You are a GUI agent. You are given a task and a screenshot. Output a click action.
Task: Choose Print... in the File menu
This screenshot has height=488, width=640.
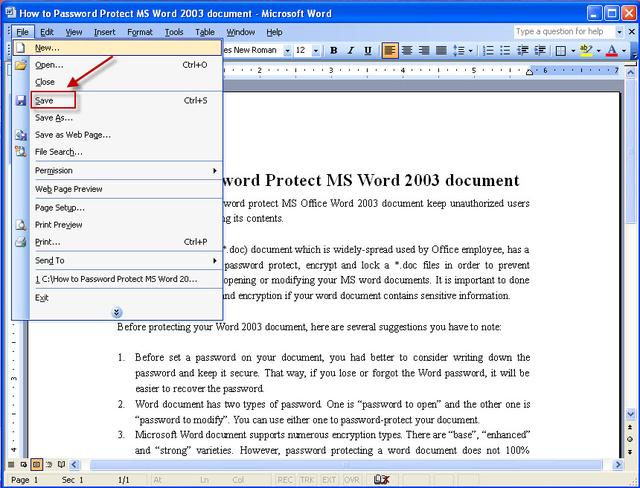tap(118, 242)
